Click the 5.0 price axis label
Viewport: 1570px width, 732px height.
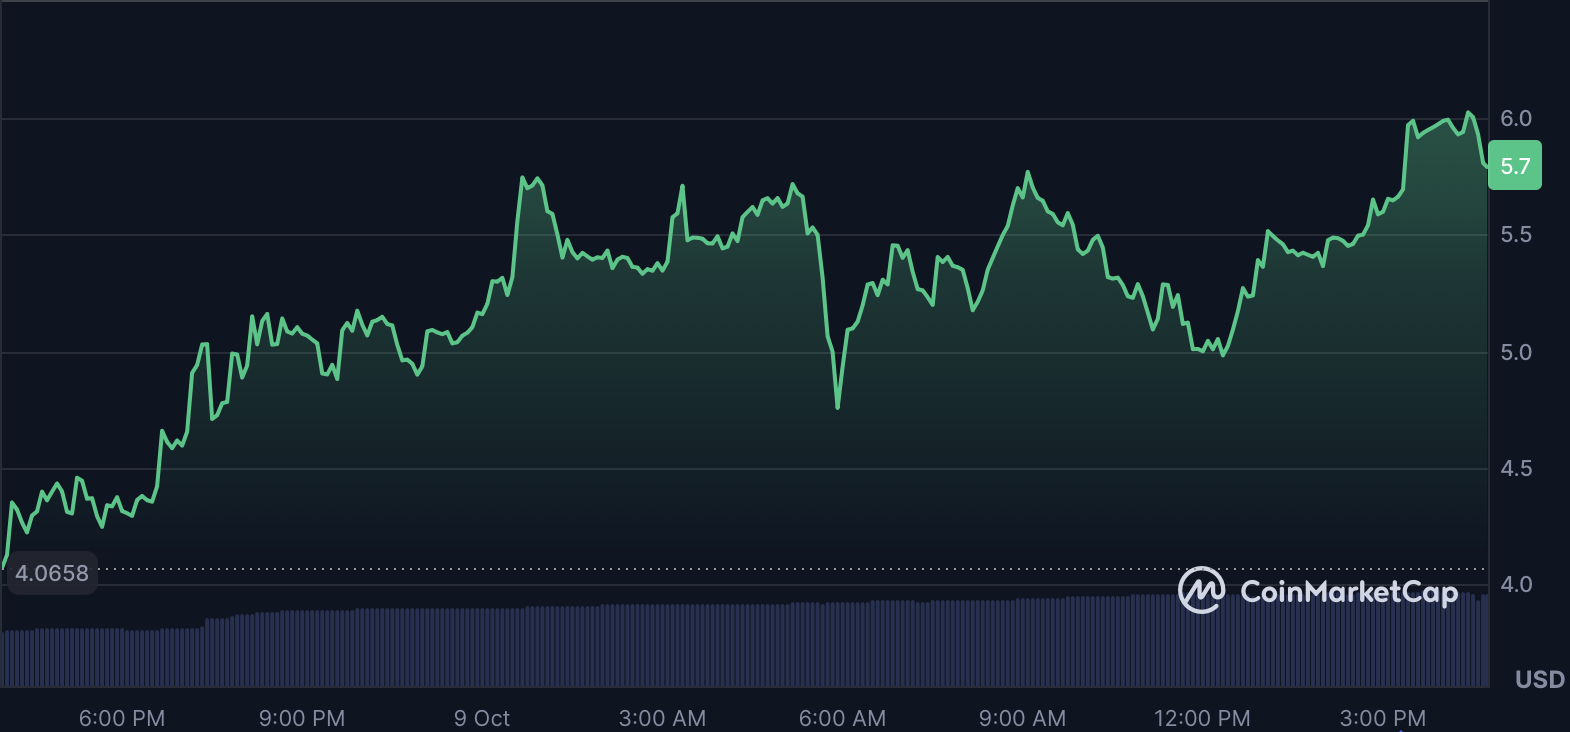coord(1515,352)
